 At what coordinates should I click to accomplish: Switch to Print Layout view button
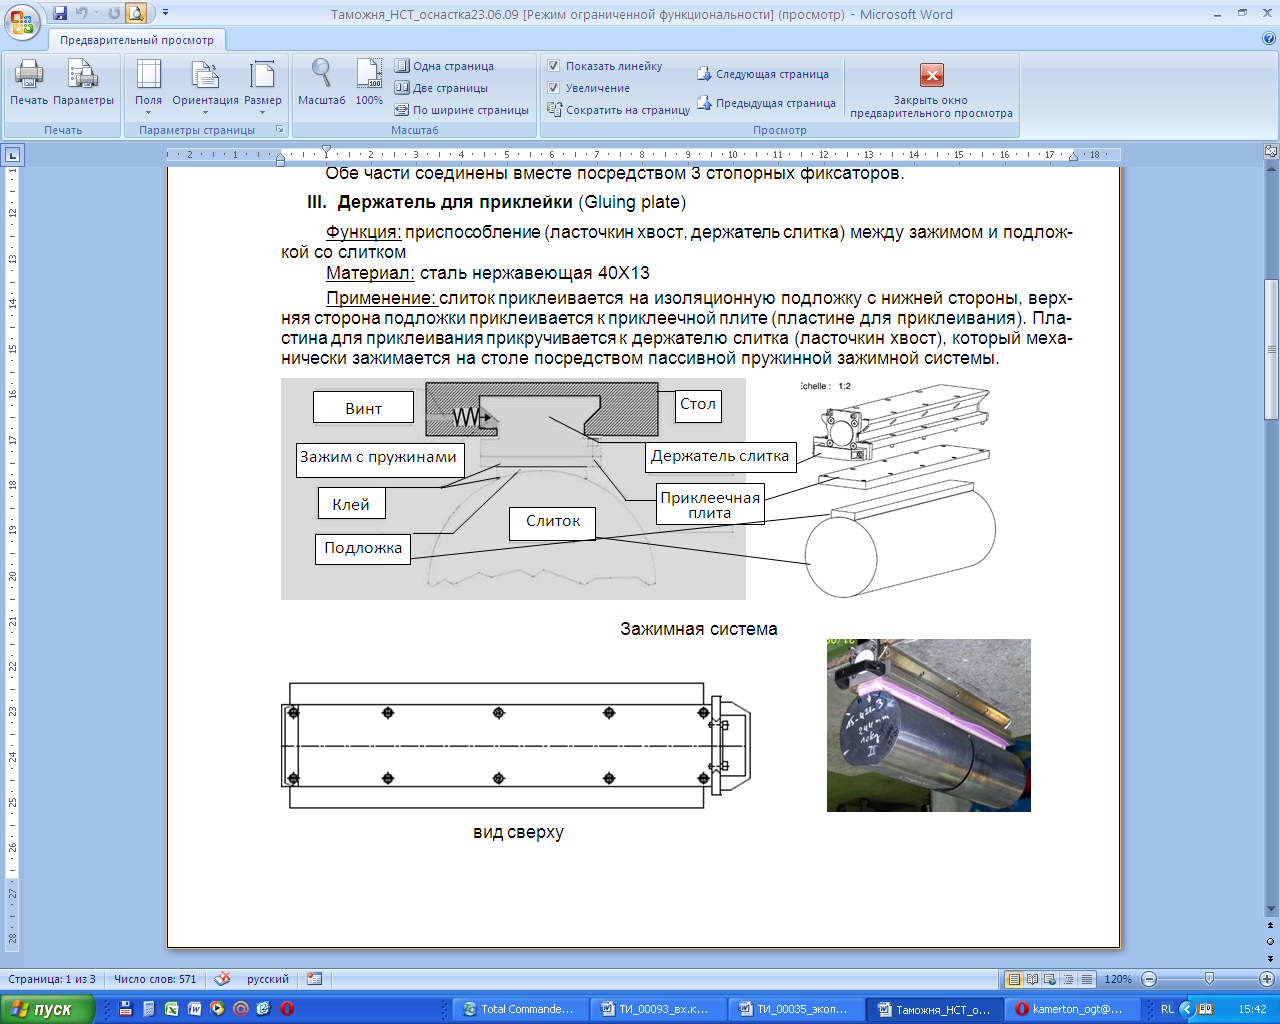[x=1014, y=980]
